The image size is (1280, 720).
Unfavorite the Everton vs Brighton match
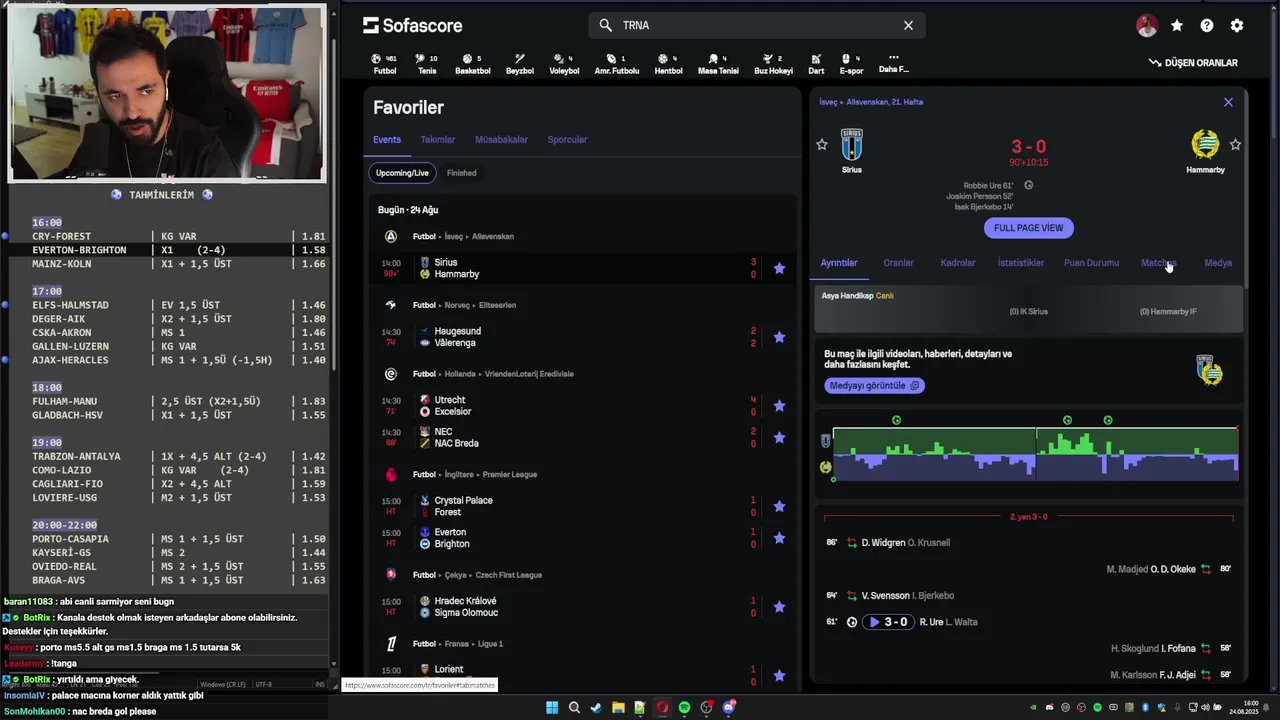pyautogui.click(x=779, y=538)
